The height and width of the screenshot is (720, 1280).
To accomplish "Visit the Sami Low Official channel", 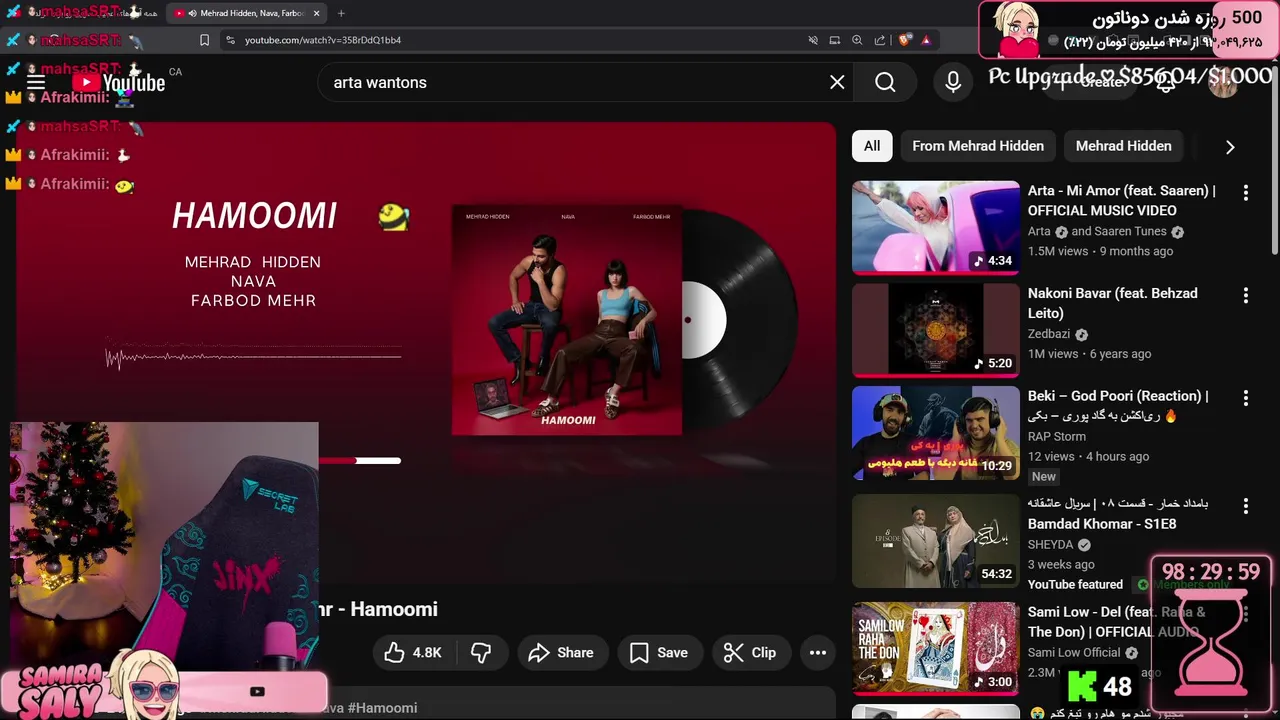I will point(1074,653).
